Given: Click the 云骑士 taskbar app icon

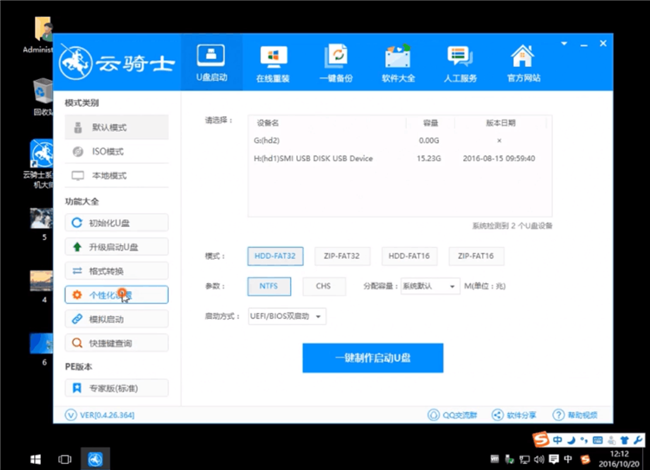Looking at the screenshot, I should pyautogui.click(x=95, y=459).
